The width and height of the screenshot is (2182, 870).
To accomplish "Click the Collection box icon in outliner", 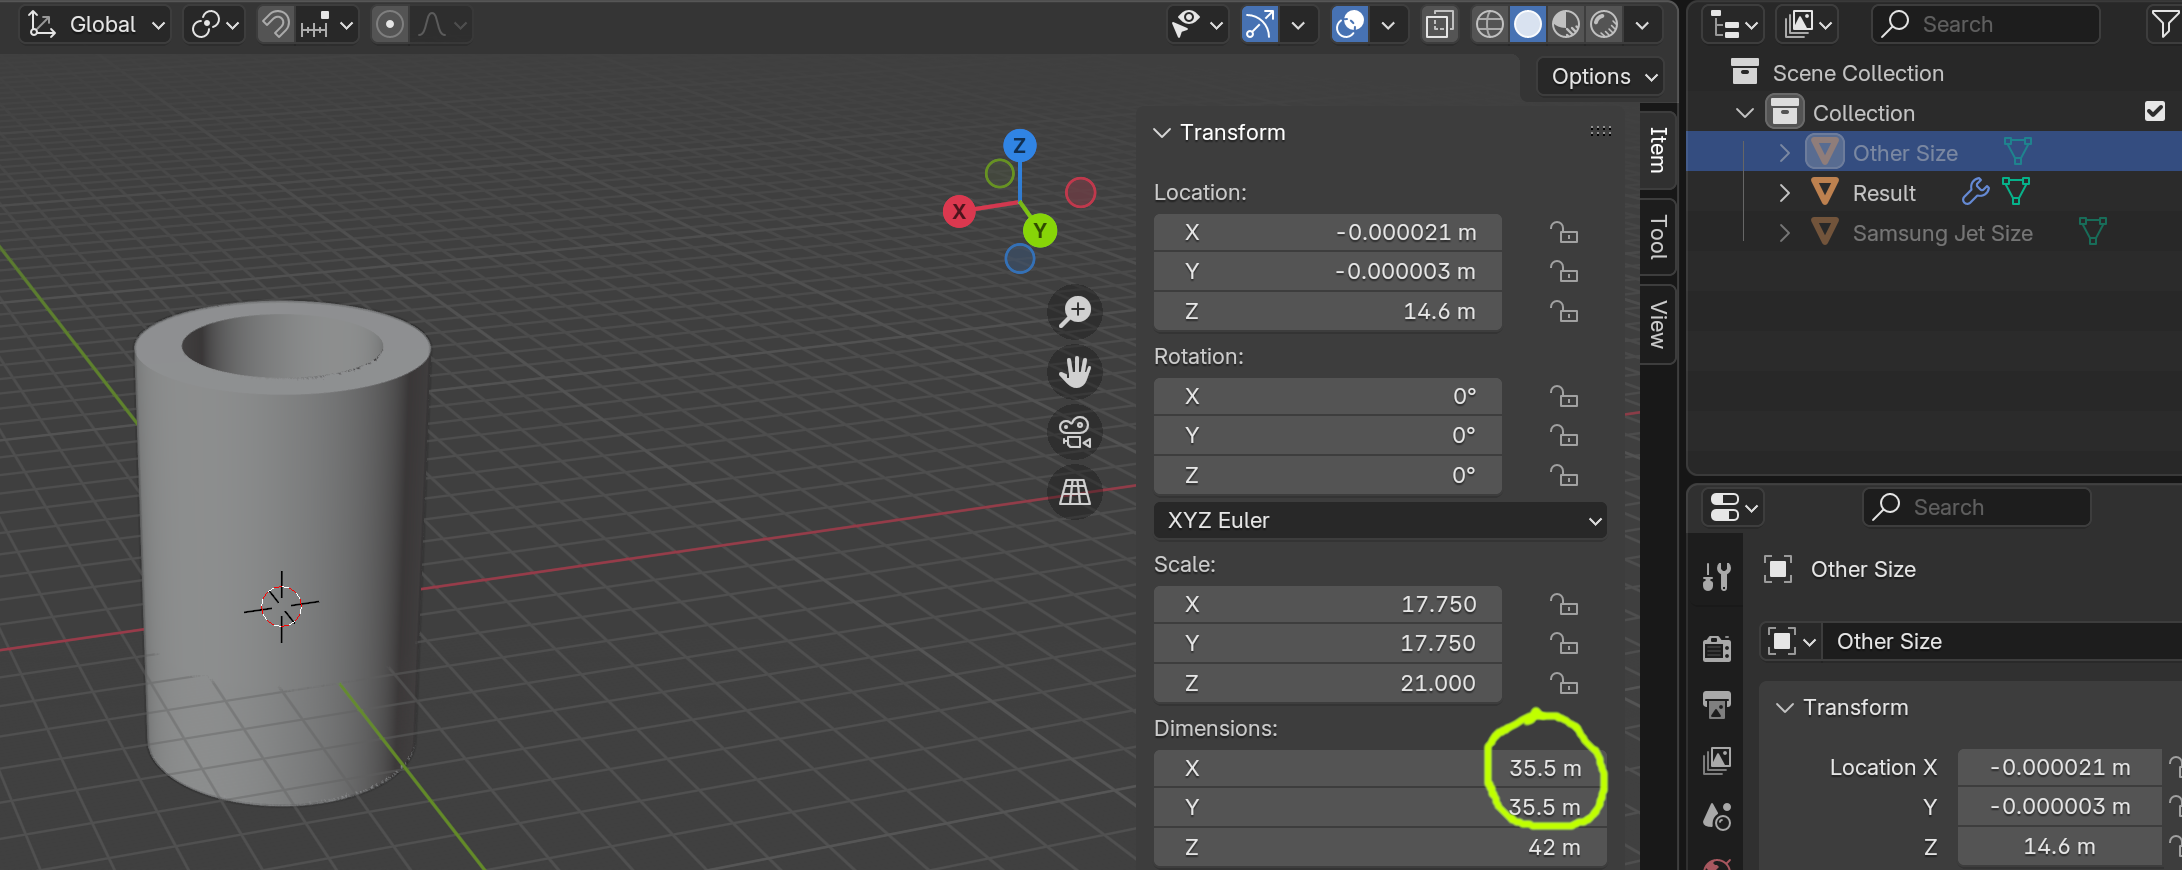I will 1785,112.
